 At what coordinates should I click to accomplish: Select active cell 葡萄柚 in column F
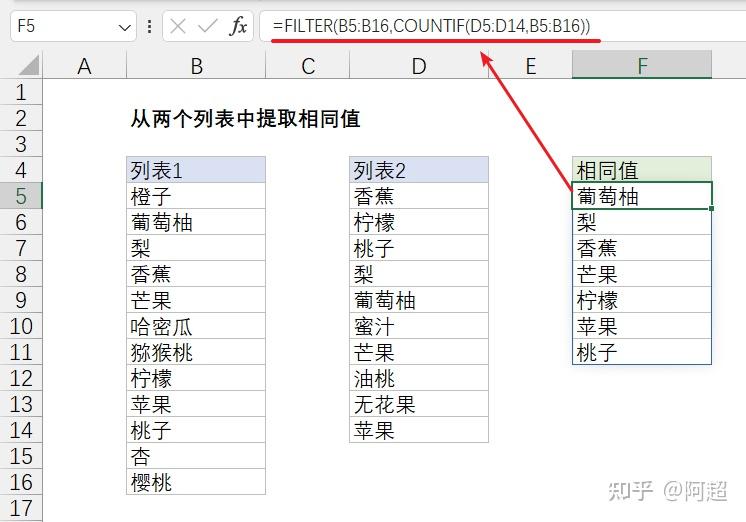642,196
